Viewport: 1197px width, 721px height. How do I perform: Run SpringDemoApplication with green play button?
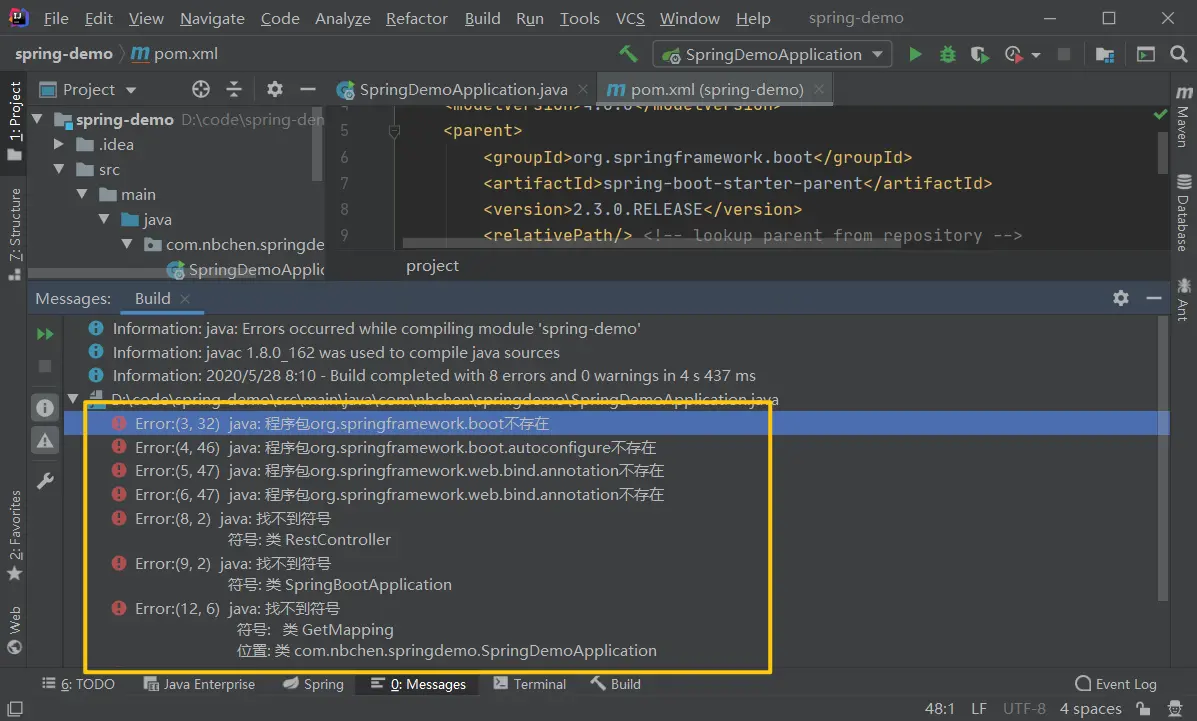(x=915, y=54)
